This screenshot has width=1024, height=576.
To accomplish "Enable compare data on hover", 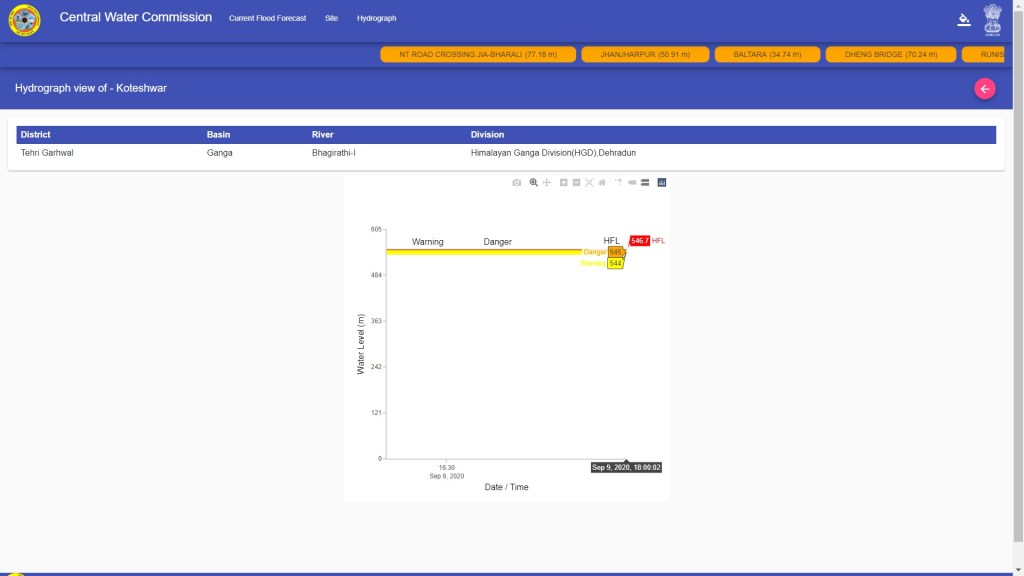I will pyautogui.click(x=645, y=182).
